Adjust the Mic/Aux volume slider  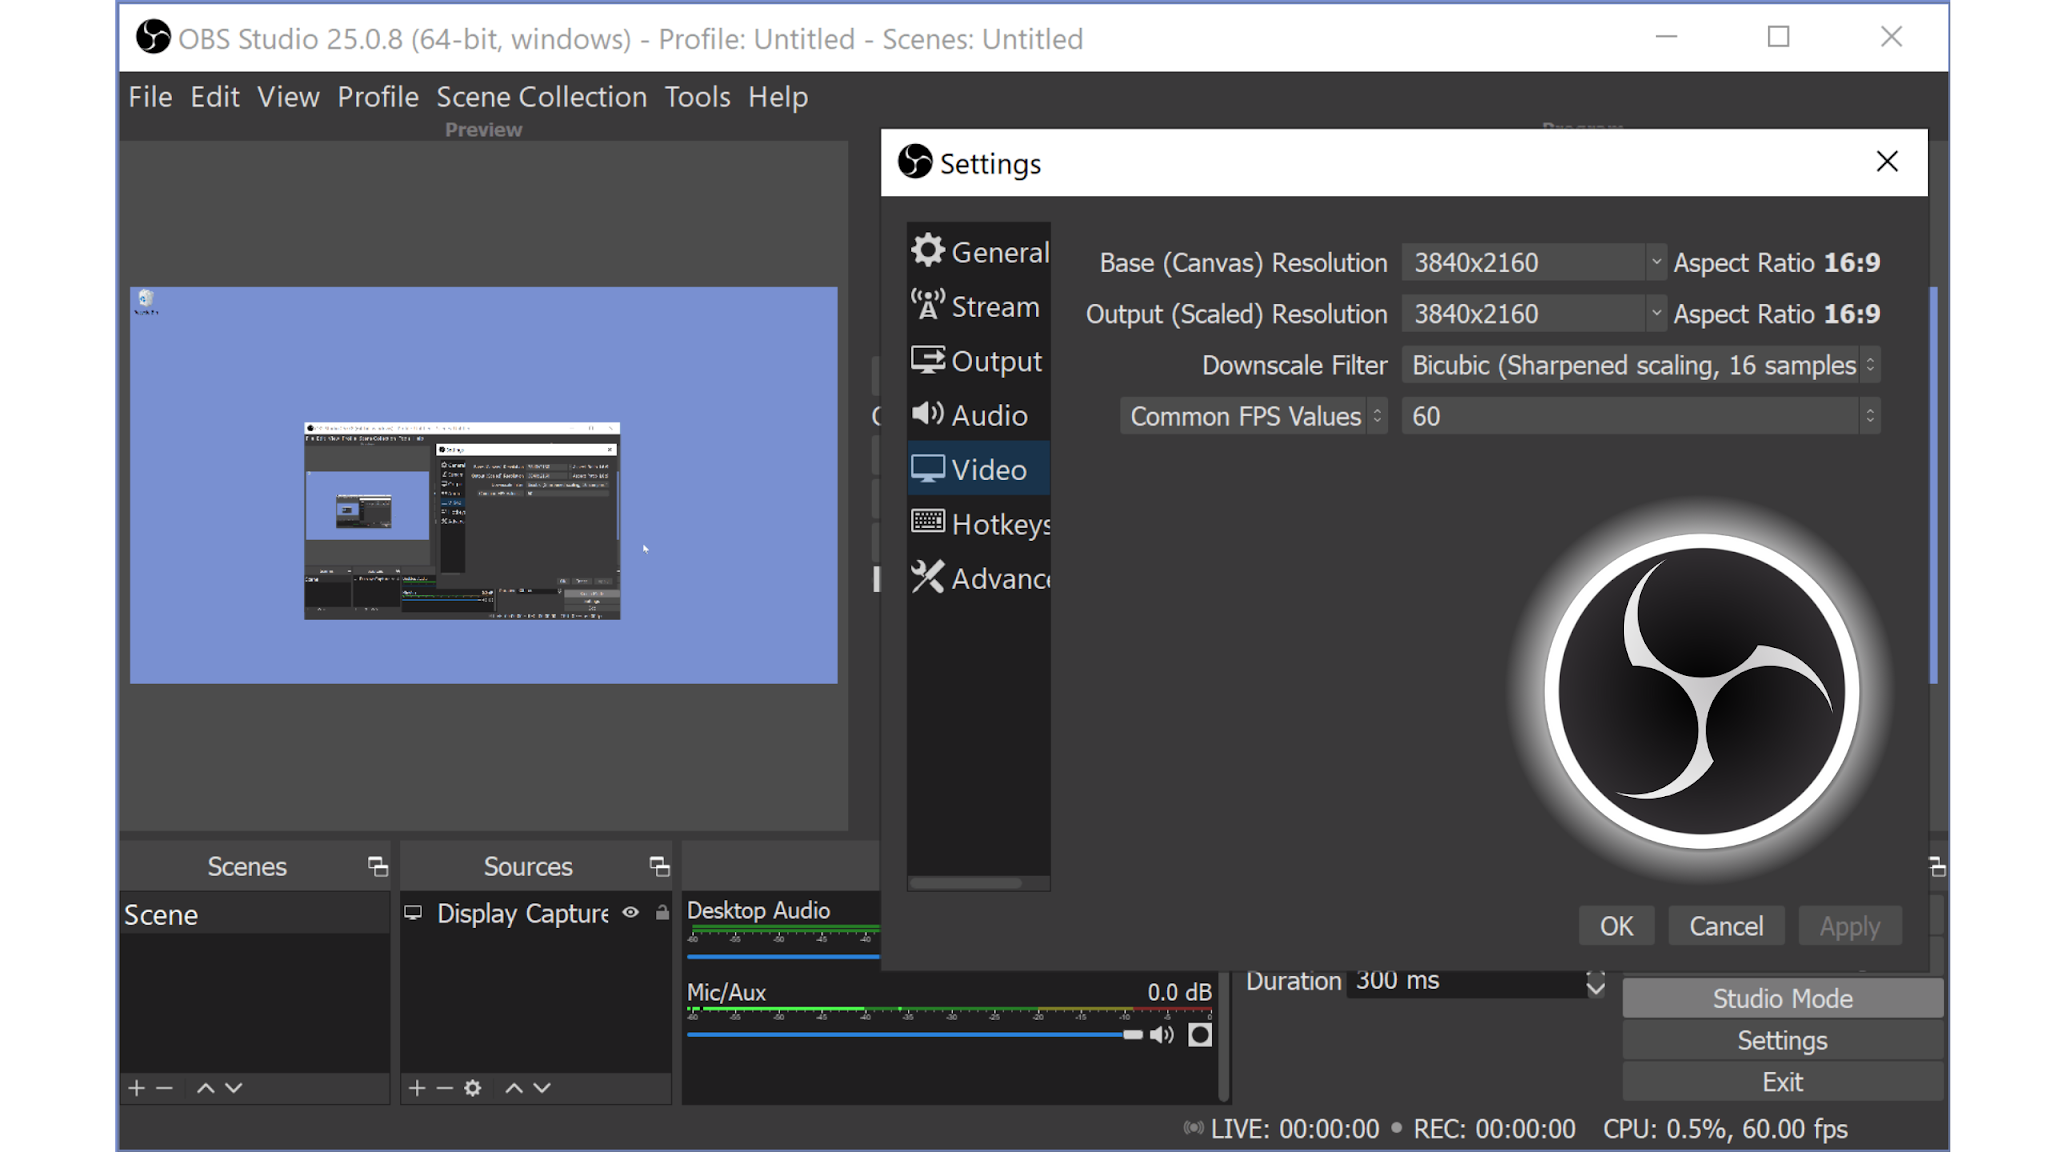pos(1132,1035)
